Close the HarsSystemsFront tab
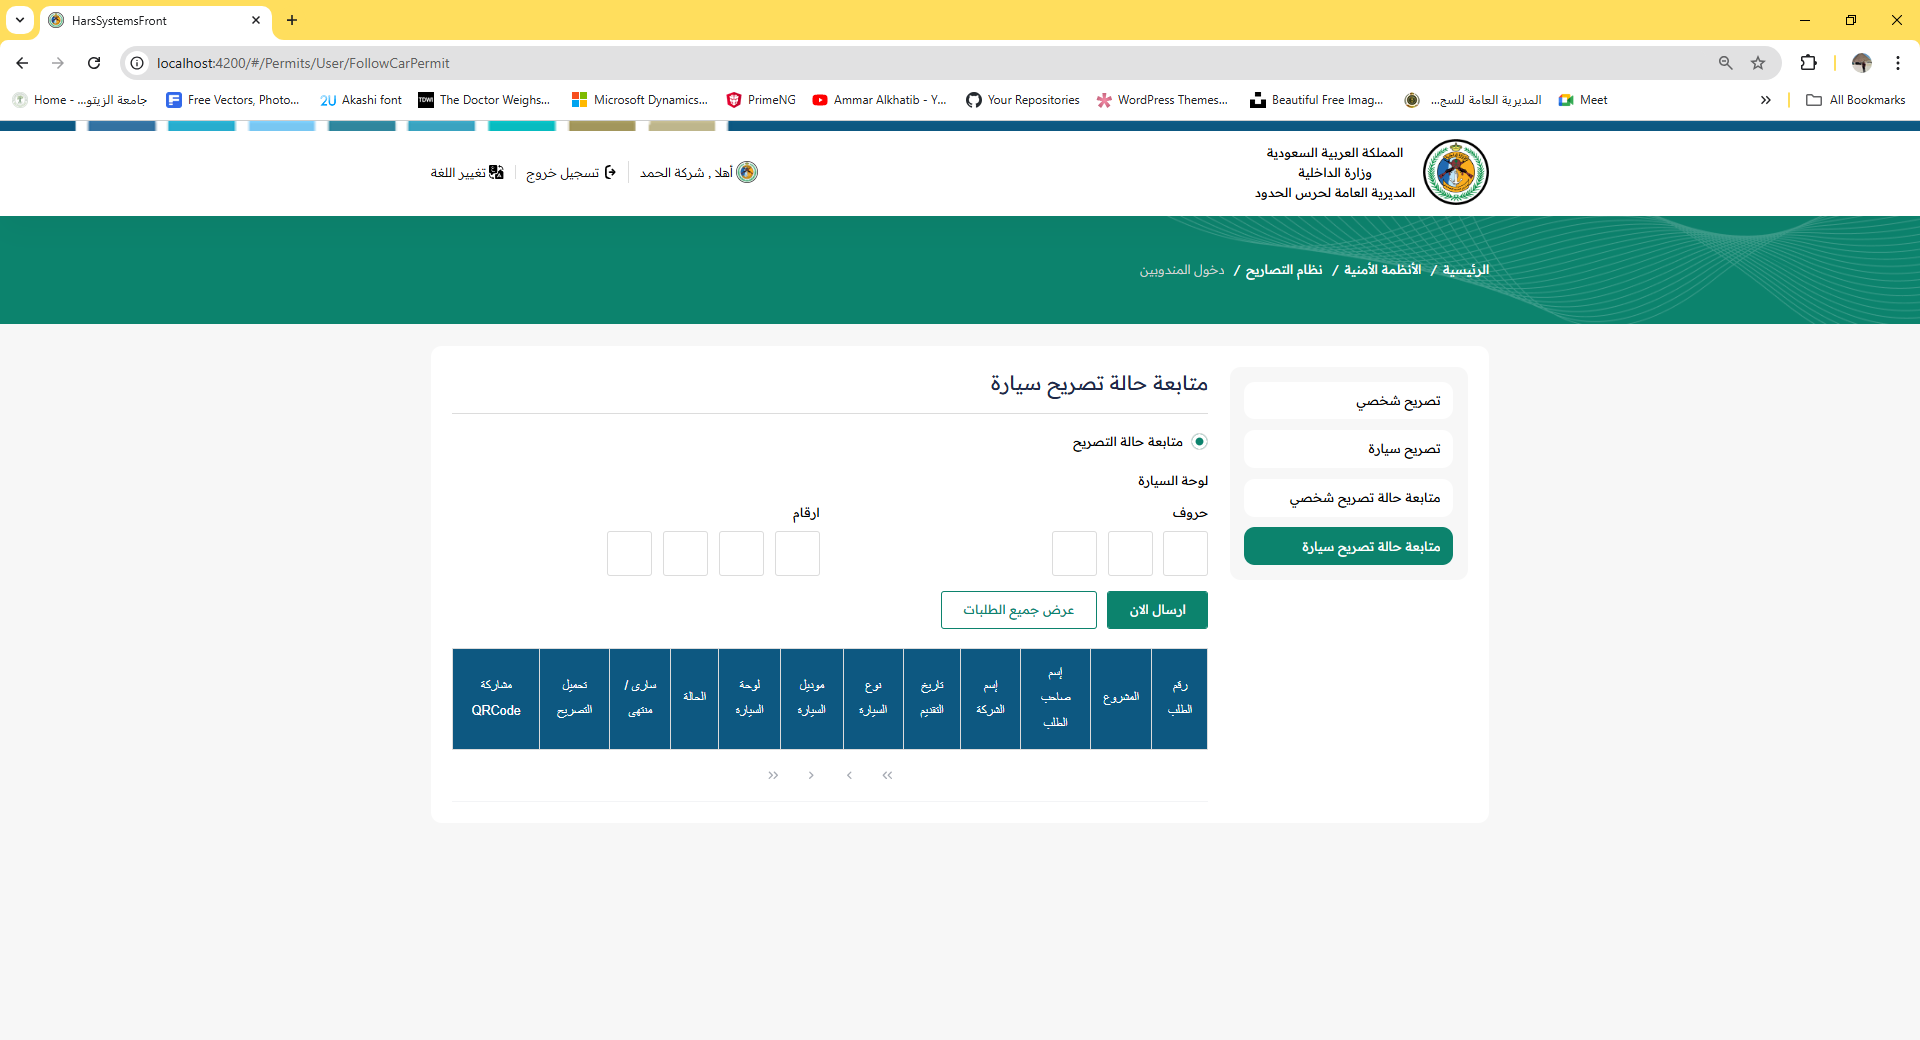The height and width of the screenshot is (1040, 1920). coord(256,20)
